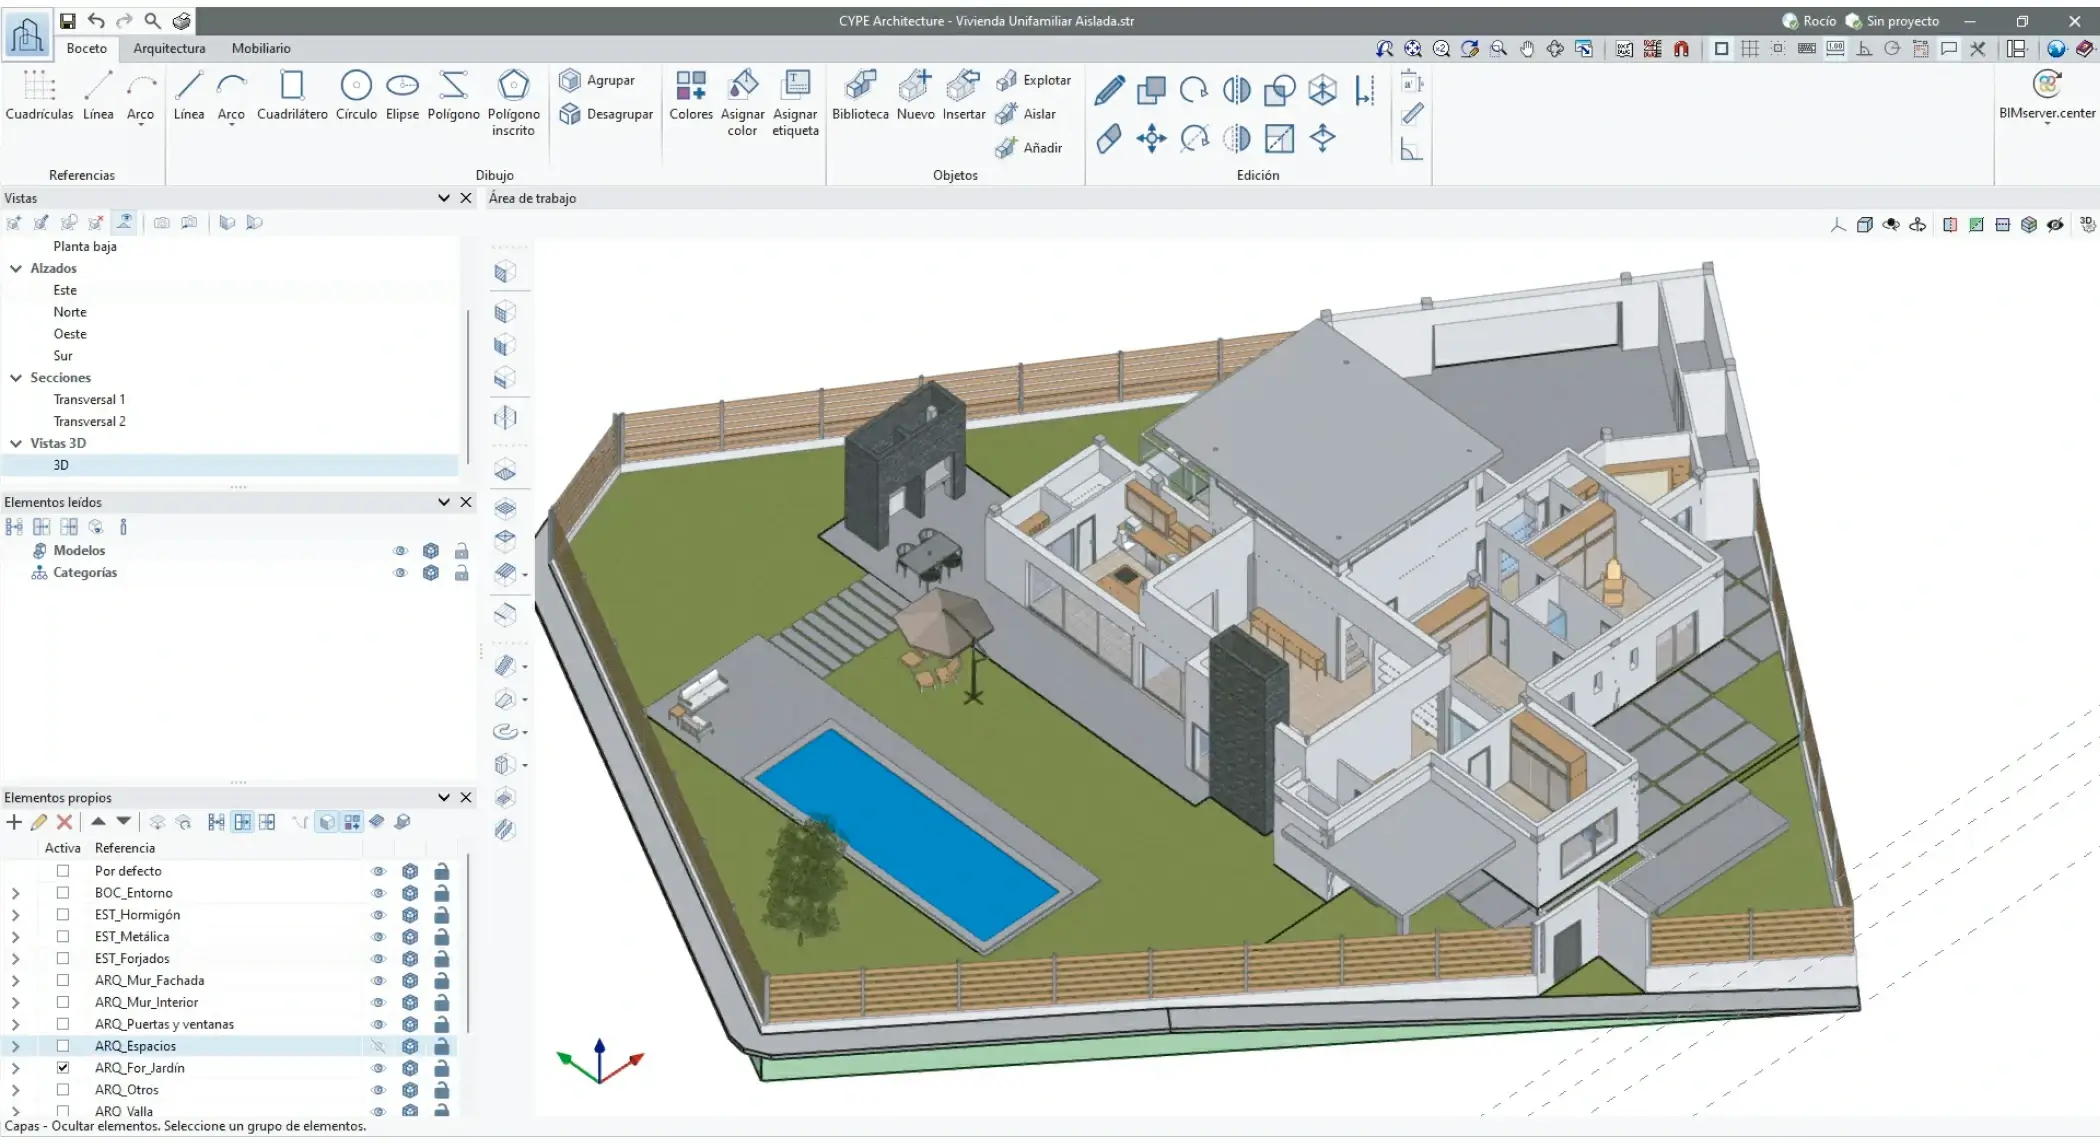Switch to the Arquitectura tab

click(x=169, y=48)
